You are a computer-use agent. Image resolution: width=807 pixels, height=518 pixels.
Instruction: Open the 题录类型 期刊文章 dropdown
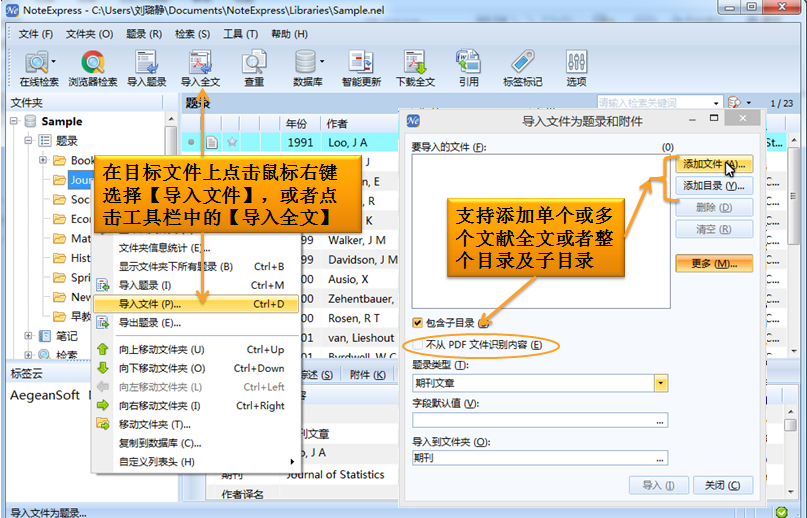pos(660,383)
